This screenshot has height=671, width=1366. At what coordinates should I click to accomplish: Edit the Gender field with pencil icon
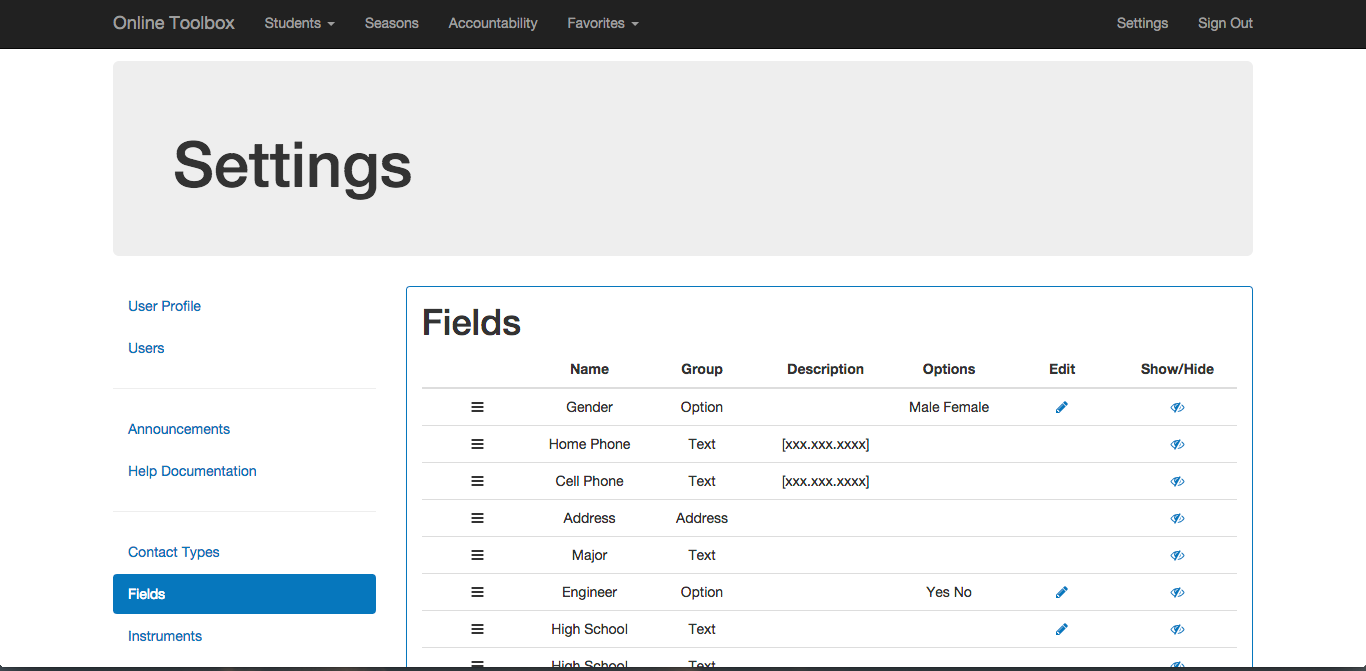(x=1062, y=407)
